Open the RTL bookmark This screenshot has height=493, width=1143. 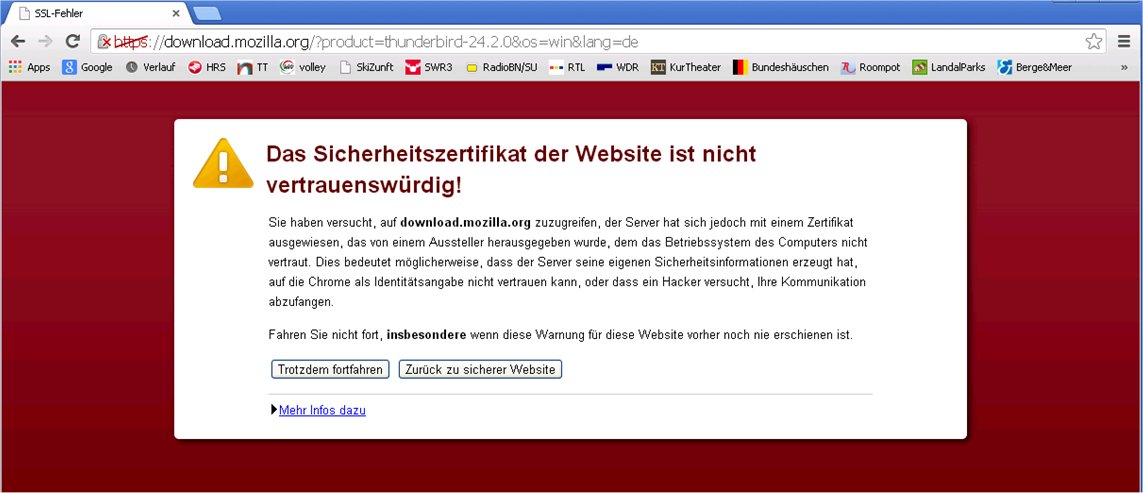567,67
